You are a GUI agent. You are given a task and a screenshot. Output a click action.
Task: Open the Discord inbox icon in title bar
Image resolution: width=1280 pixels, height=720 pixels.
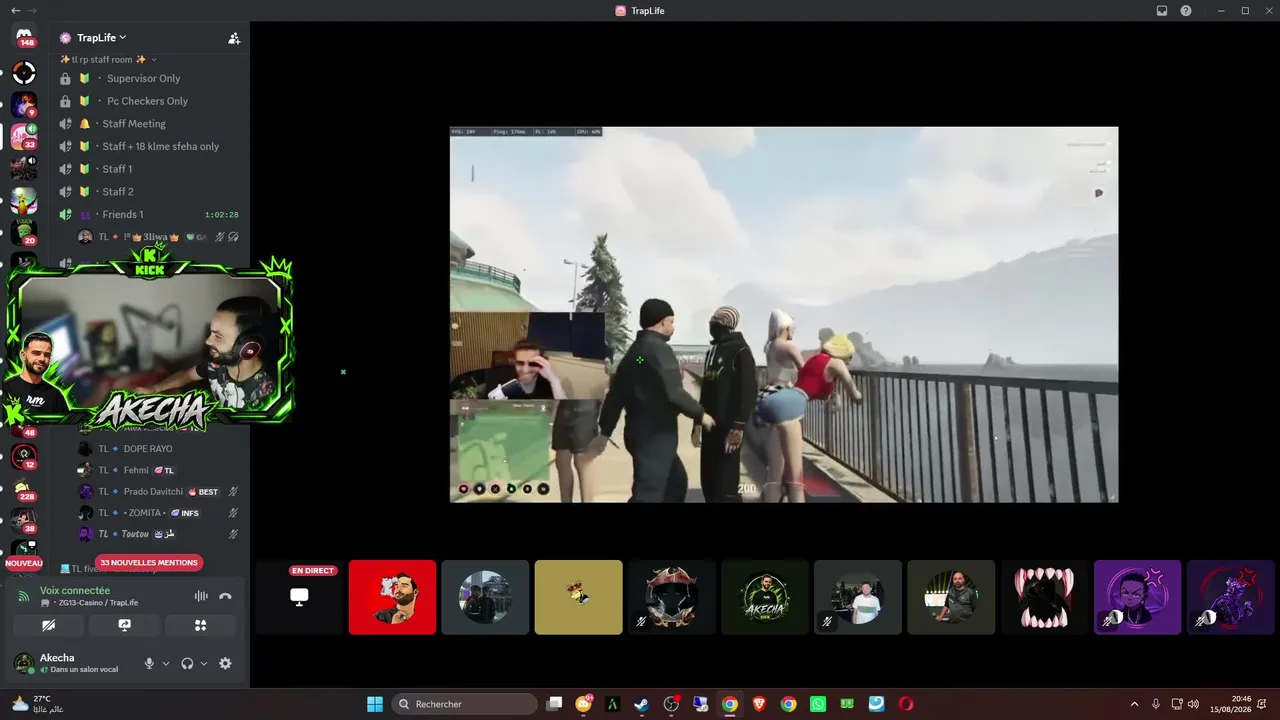(1162, 11)
